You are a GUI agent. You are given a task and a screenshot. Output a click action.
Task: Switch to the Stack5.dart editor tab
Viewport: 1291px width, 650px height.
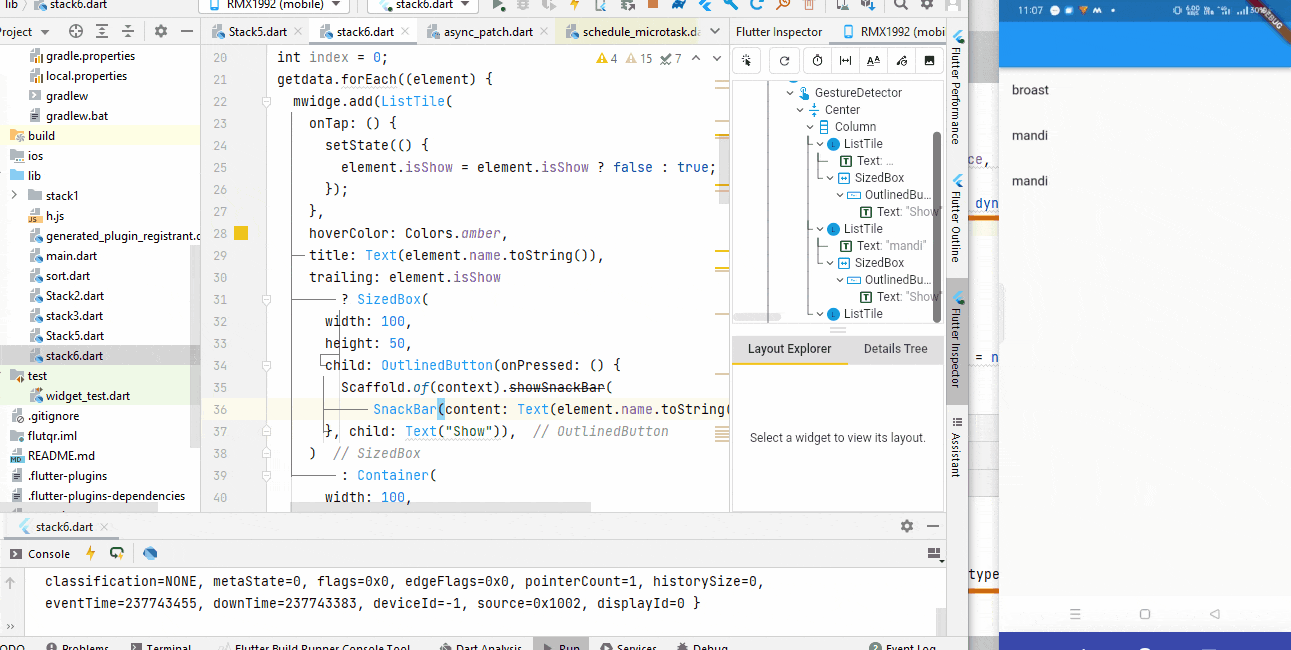point(251,32)
